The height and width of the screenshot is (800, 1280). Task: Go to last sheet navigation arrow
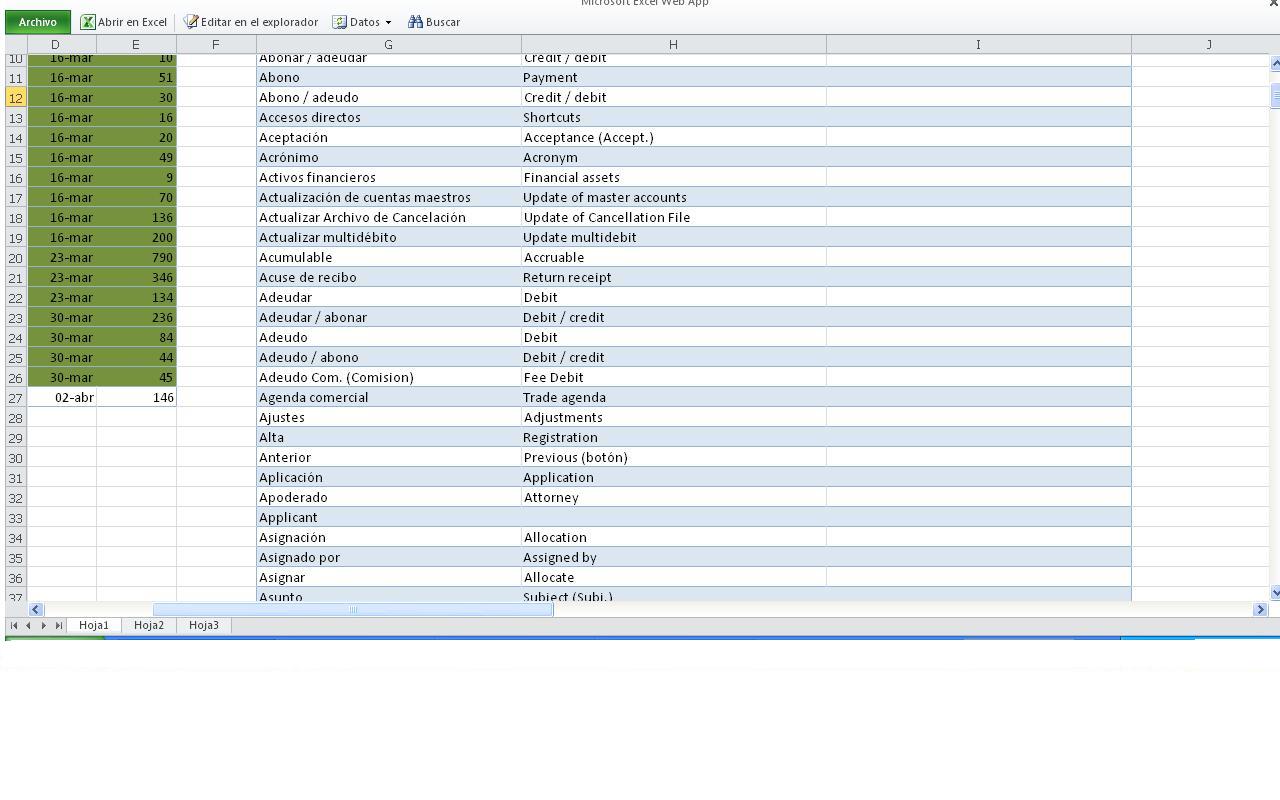pos(58,625)
